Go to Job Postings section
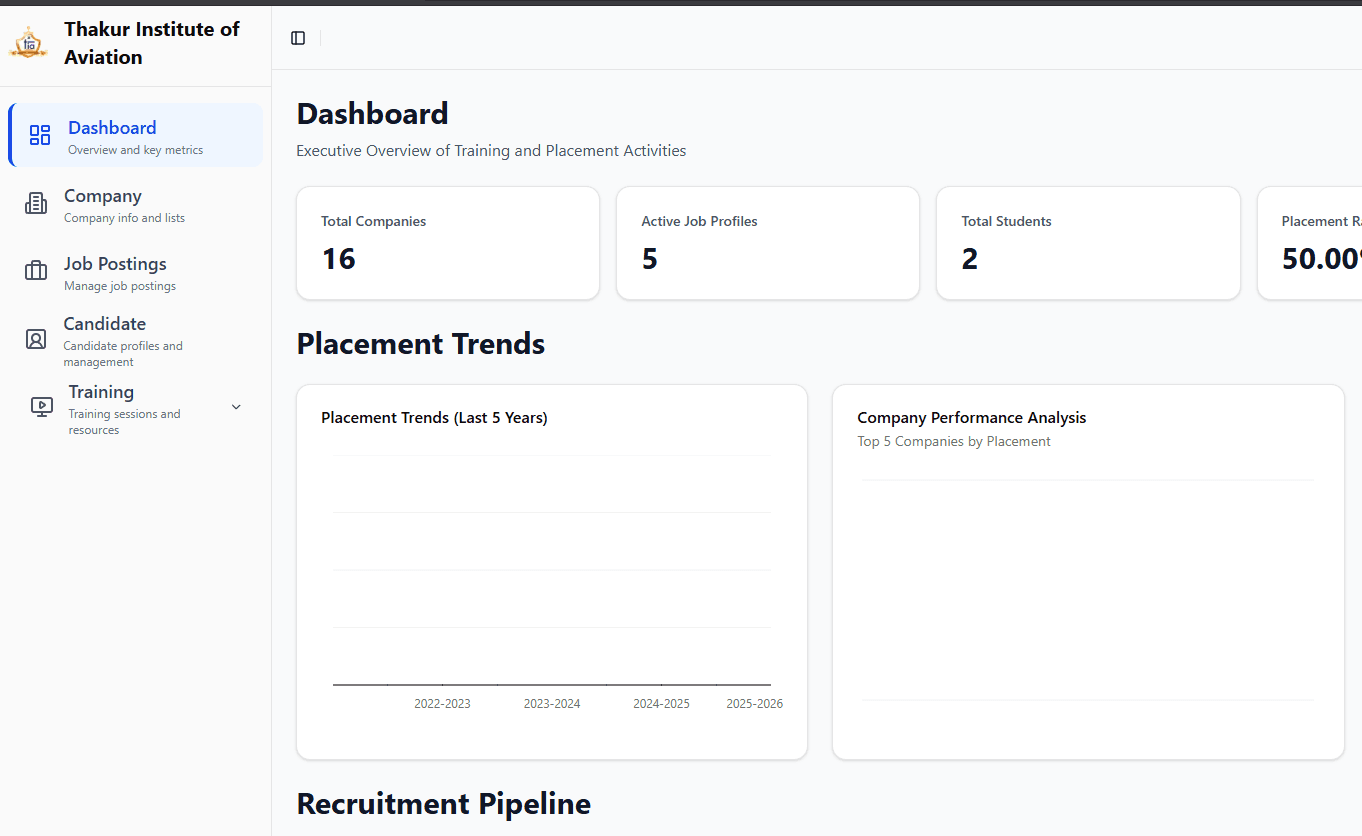 (136, 271)
